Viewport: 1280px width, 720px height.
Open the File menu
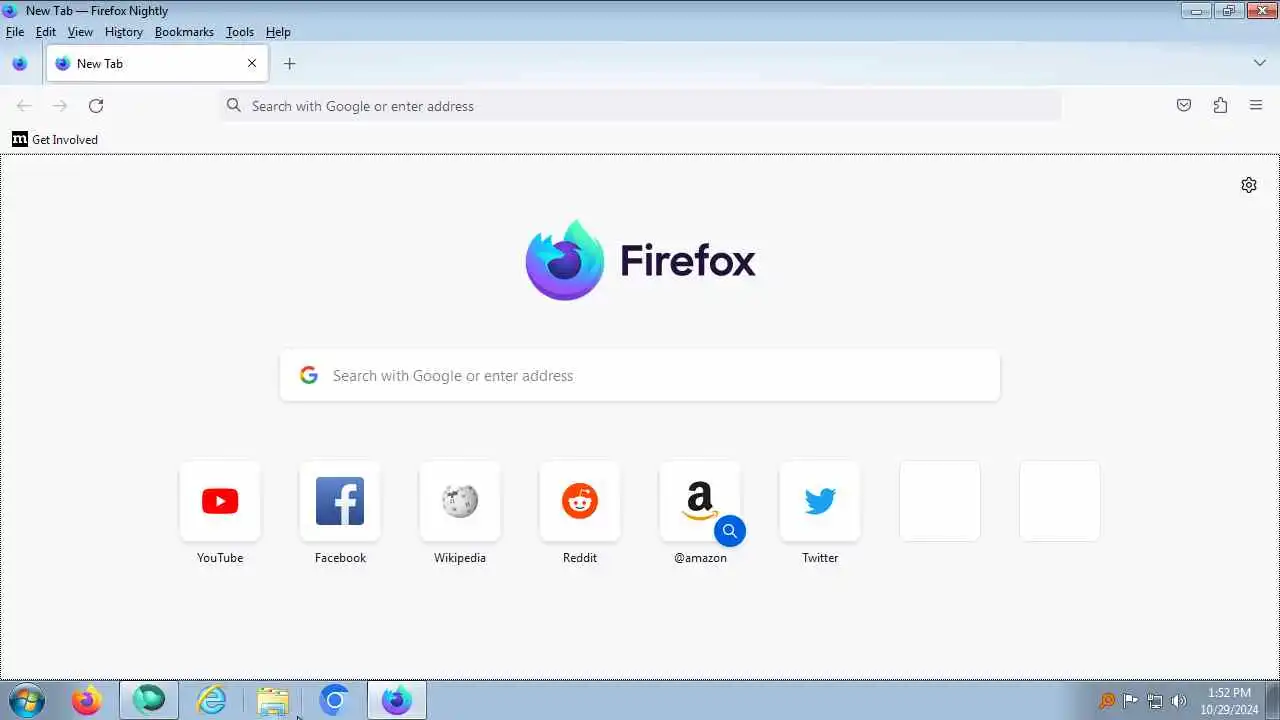(15, 32)
